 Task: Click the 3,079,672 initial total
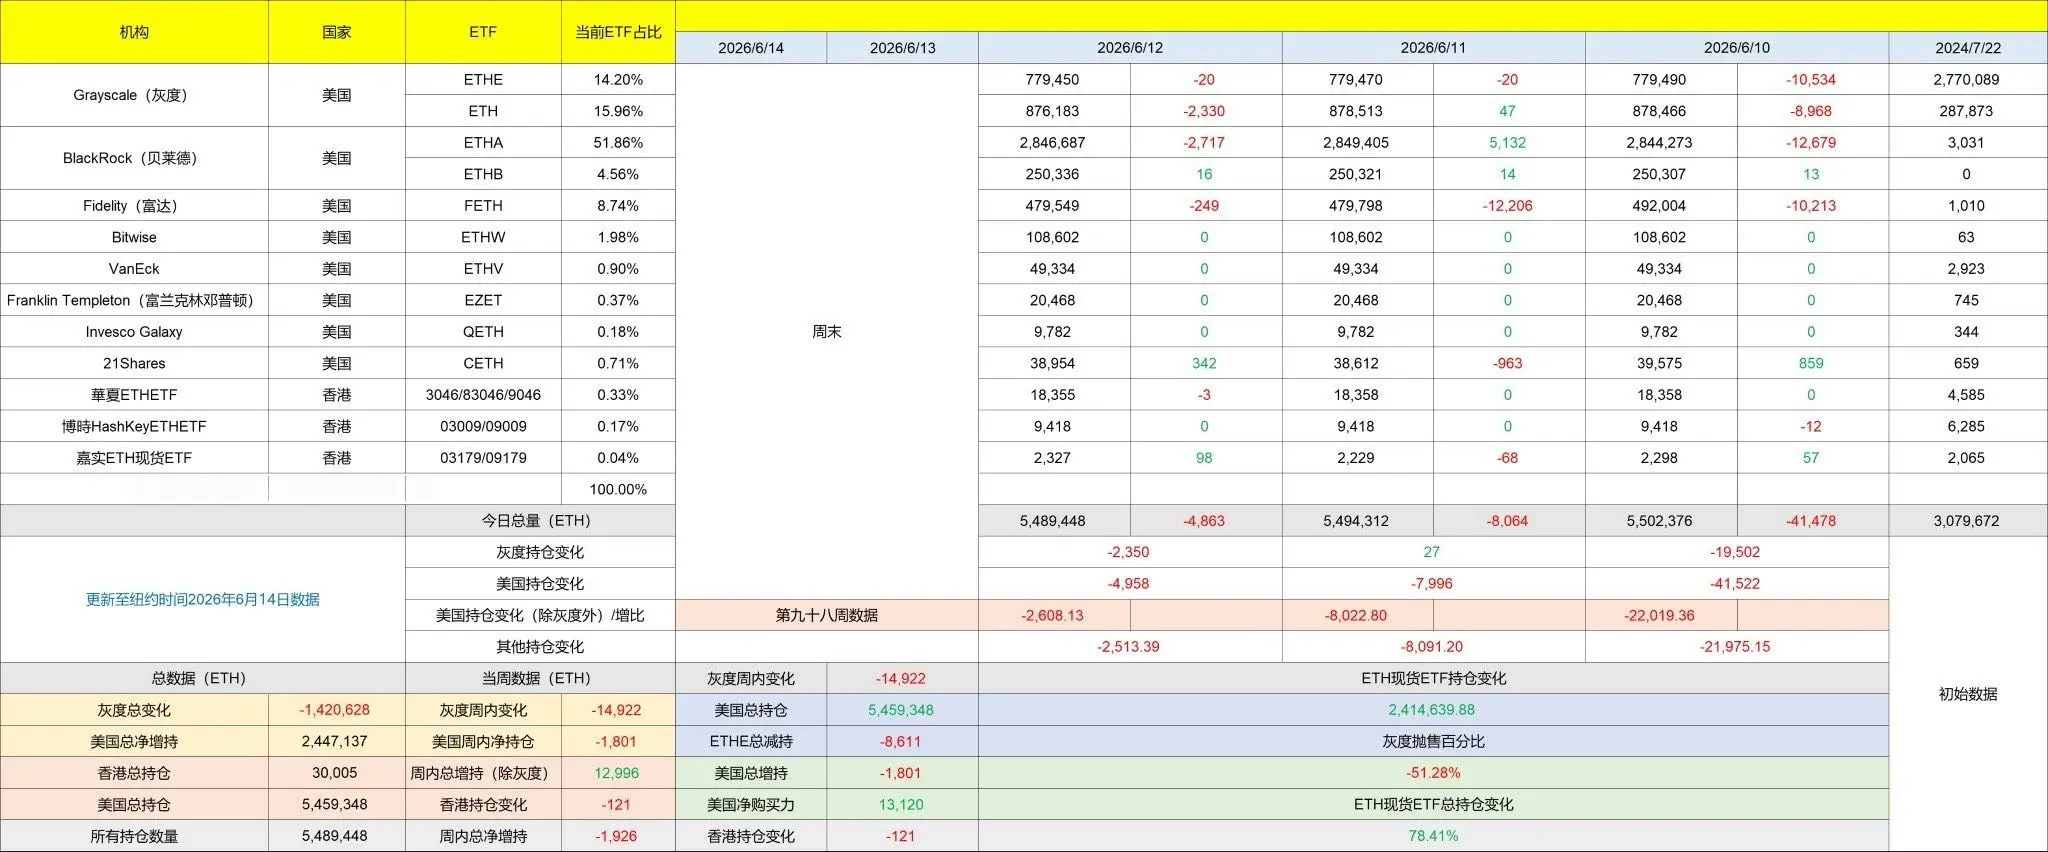pyautogui.click(x=1966, y=521)
